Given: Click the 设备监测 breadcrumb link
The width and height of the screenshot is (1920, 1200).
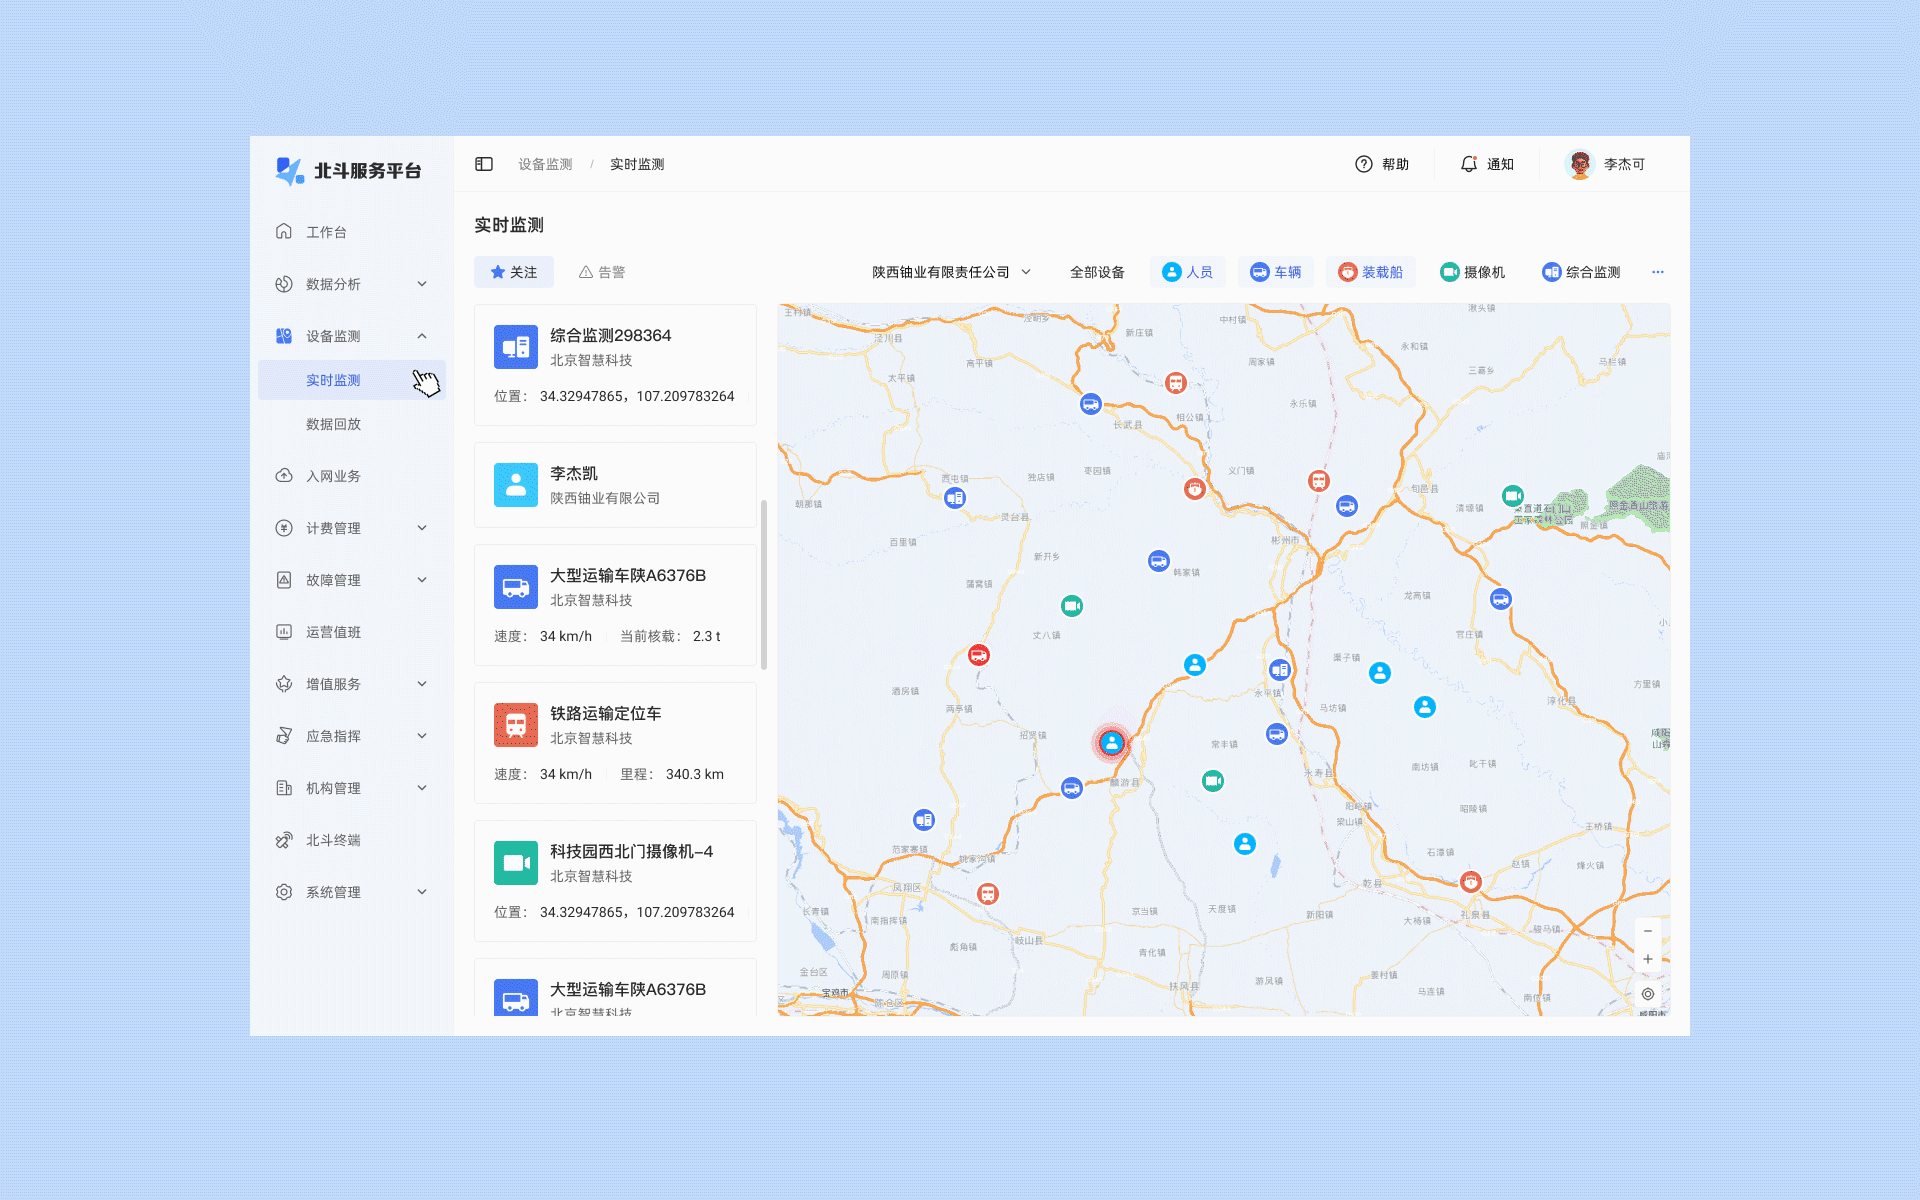Looking at the screenshot, I should pyautogui.click(x=545, y=164).
